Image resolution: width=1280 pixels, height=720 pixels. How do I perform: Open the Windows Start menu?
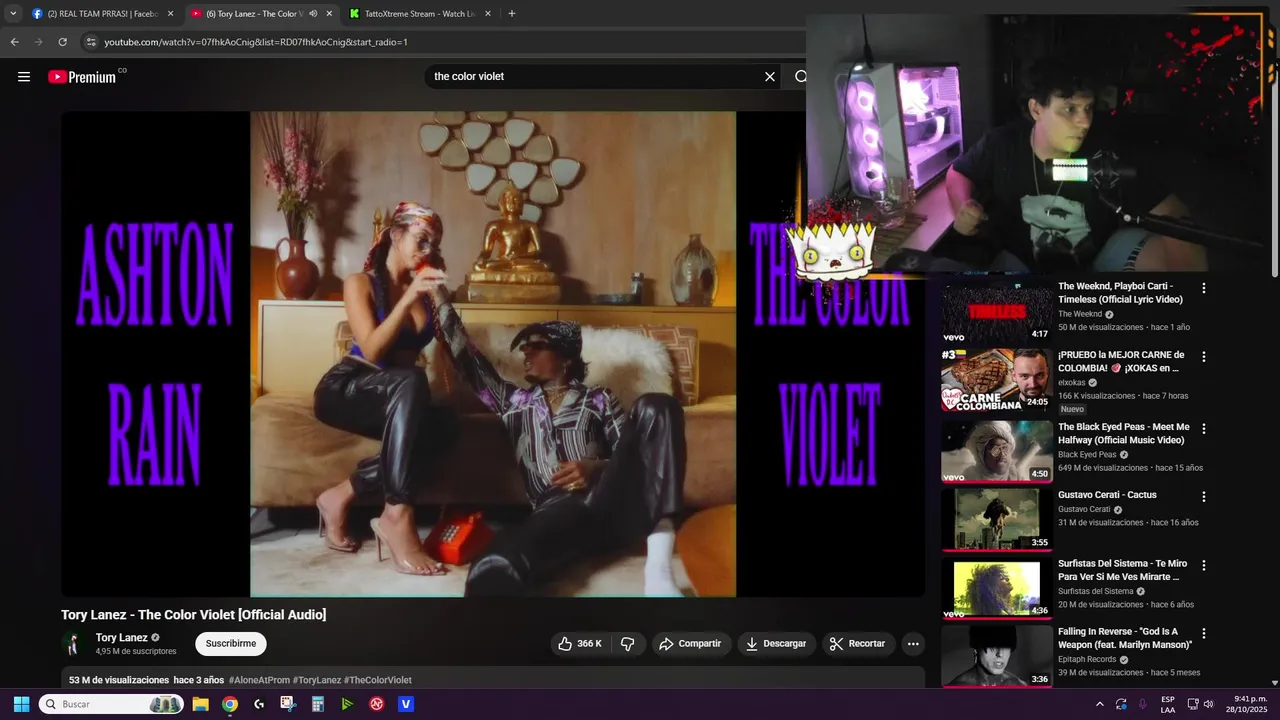(21, 704)
